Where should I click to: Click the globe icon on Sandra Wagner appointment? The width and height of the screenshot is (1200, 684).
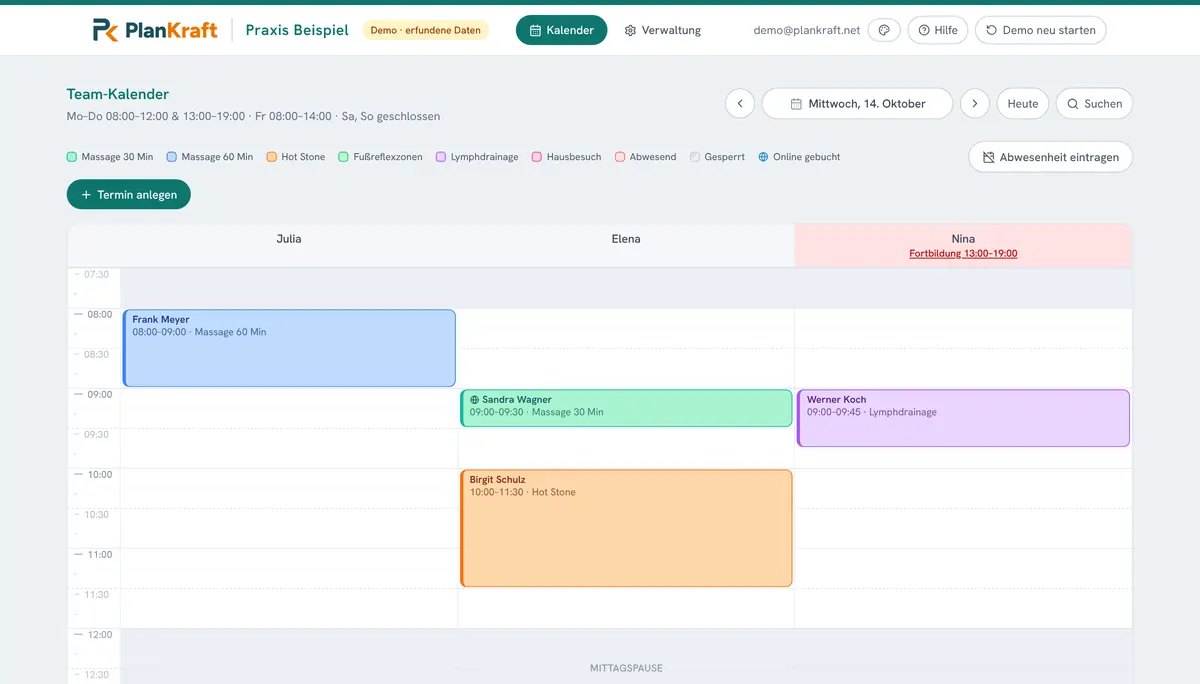pos(475,400)
